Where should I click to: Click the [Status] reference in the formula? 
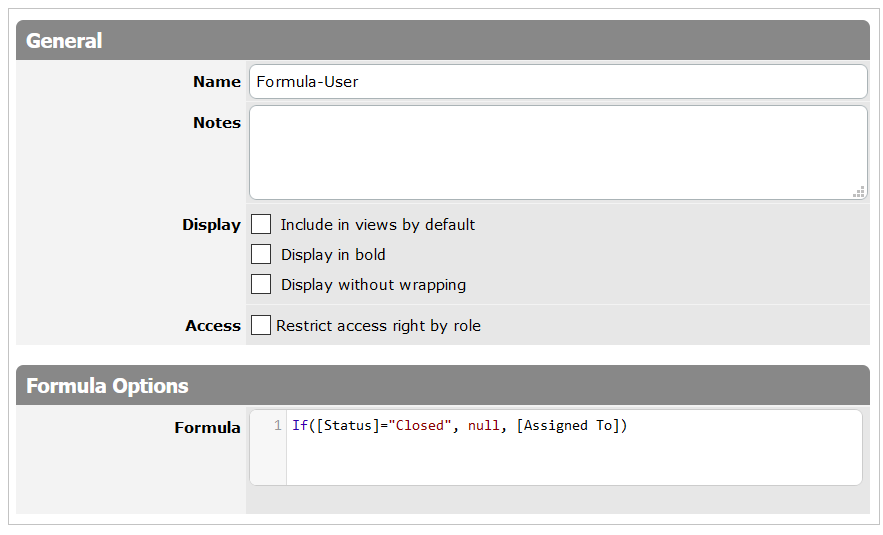point(348,425)
